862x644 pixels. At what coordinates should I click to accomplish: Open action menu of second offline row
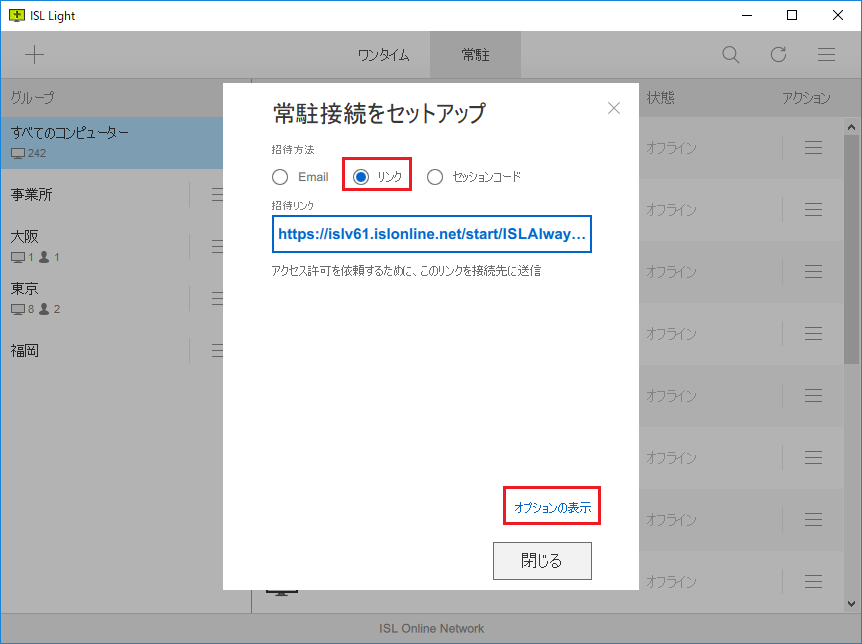click(x=813, y=210)
